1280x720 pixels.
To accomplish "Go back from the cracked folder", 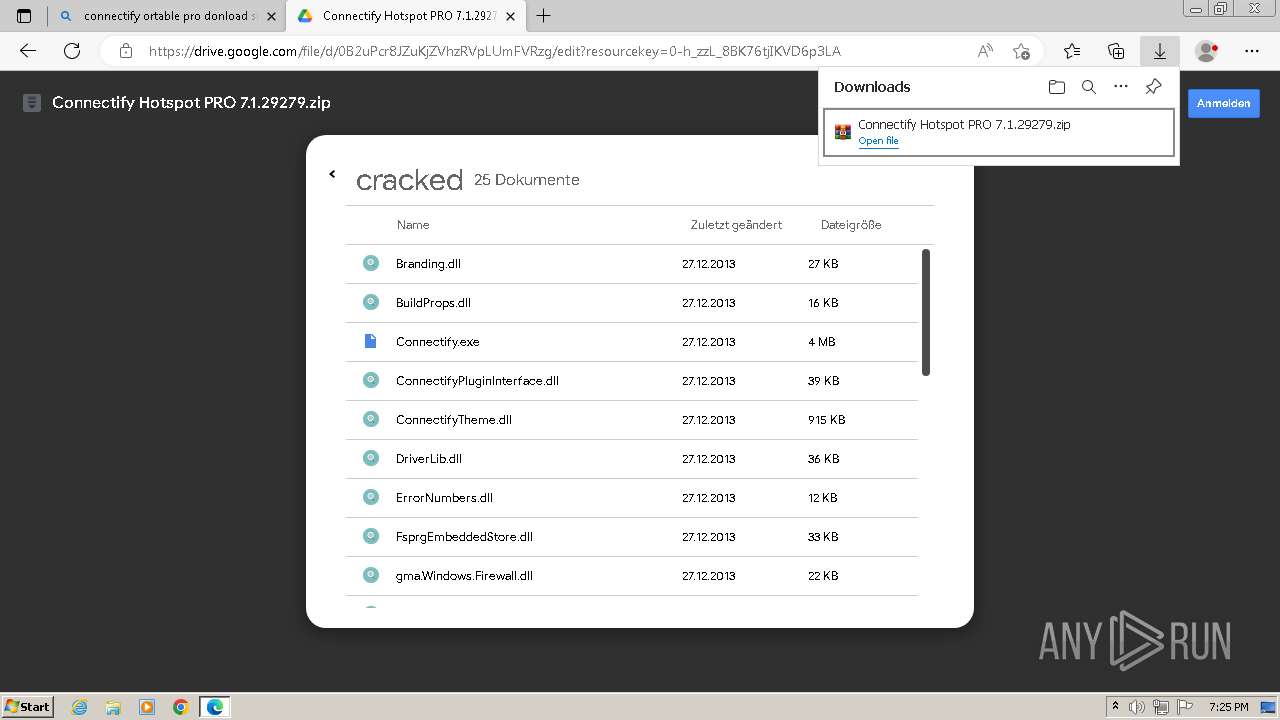I will [332, 174].
